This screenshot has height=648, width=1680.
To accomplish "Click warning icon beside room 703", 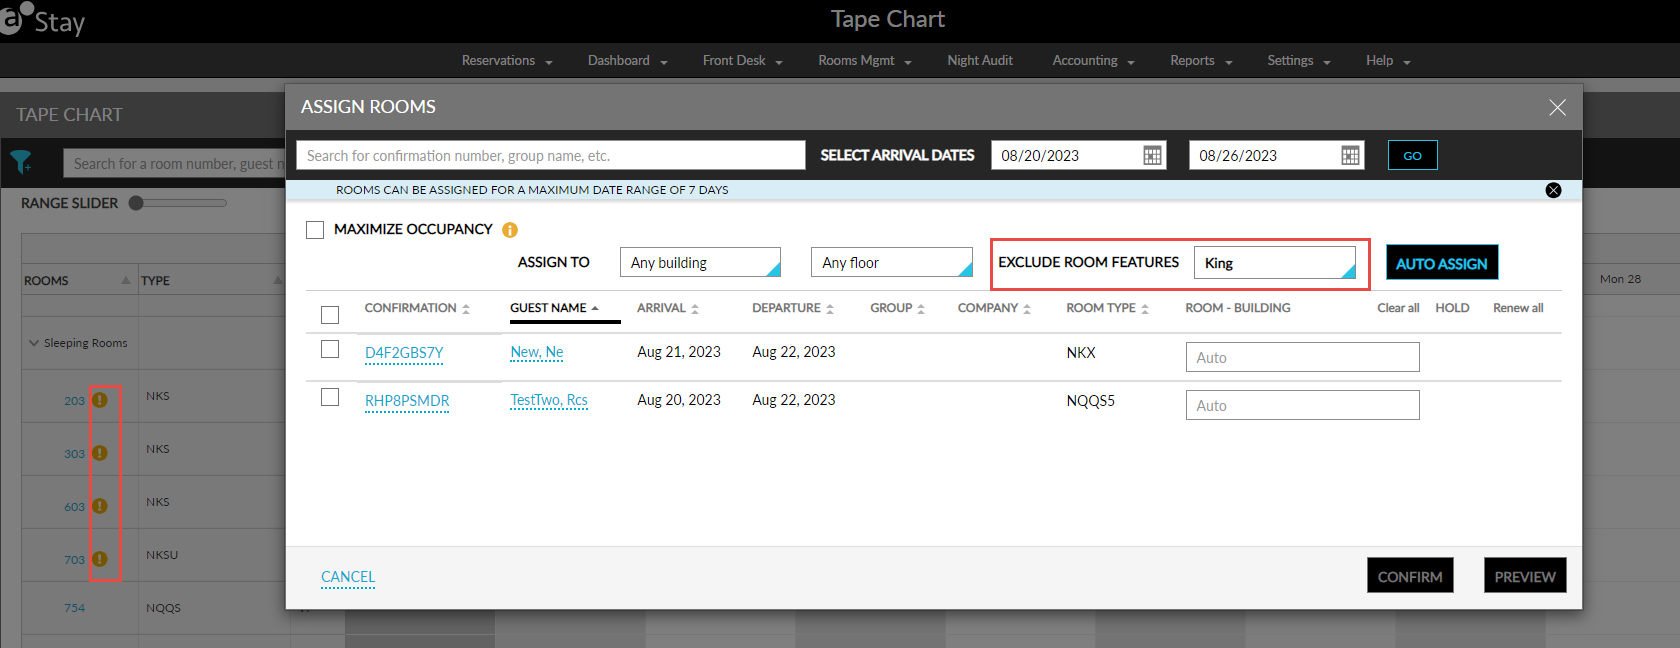I will [x=100, y=559].
